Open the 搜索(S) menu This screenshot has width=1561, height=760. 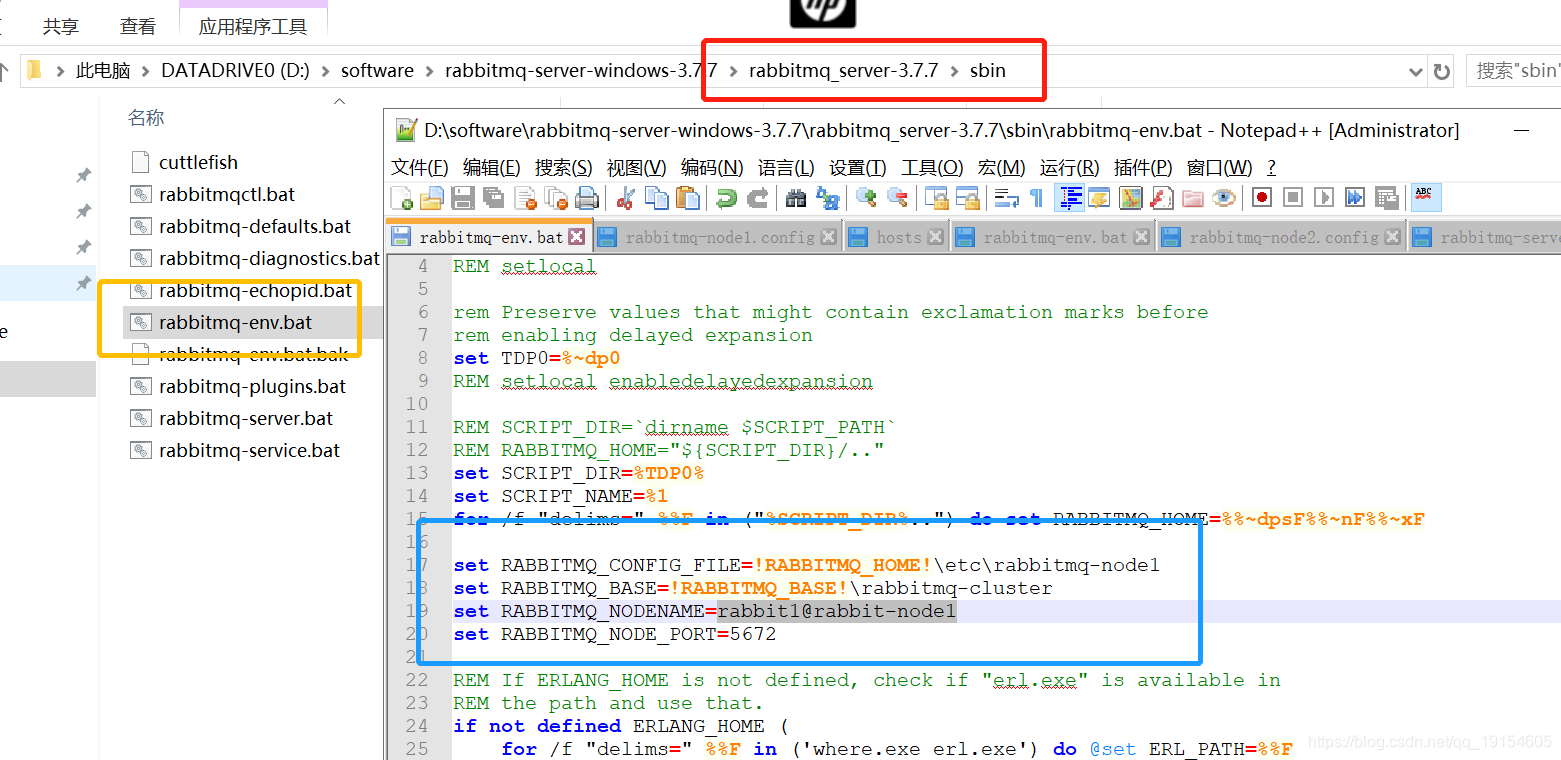563,167
